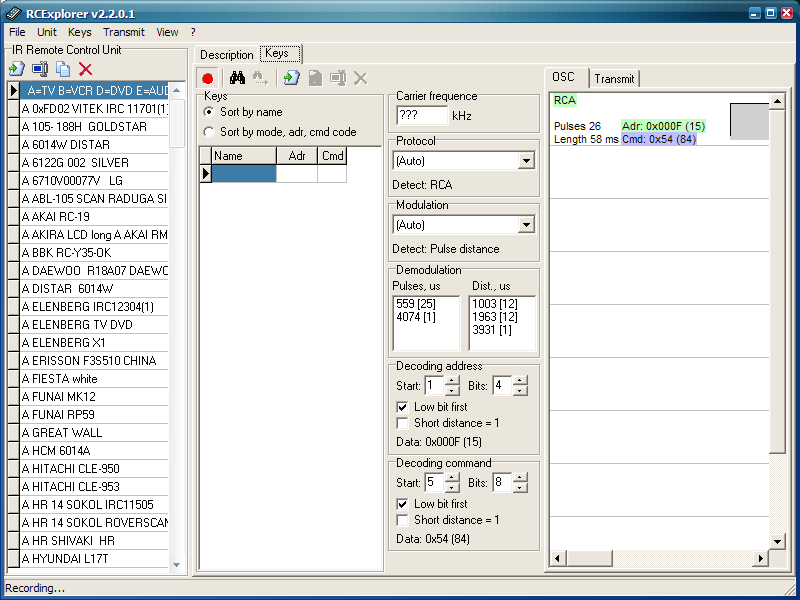Switch to the Transmit tab beside OSC
Screen dimensions: 800x600
pos(614,79)
